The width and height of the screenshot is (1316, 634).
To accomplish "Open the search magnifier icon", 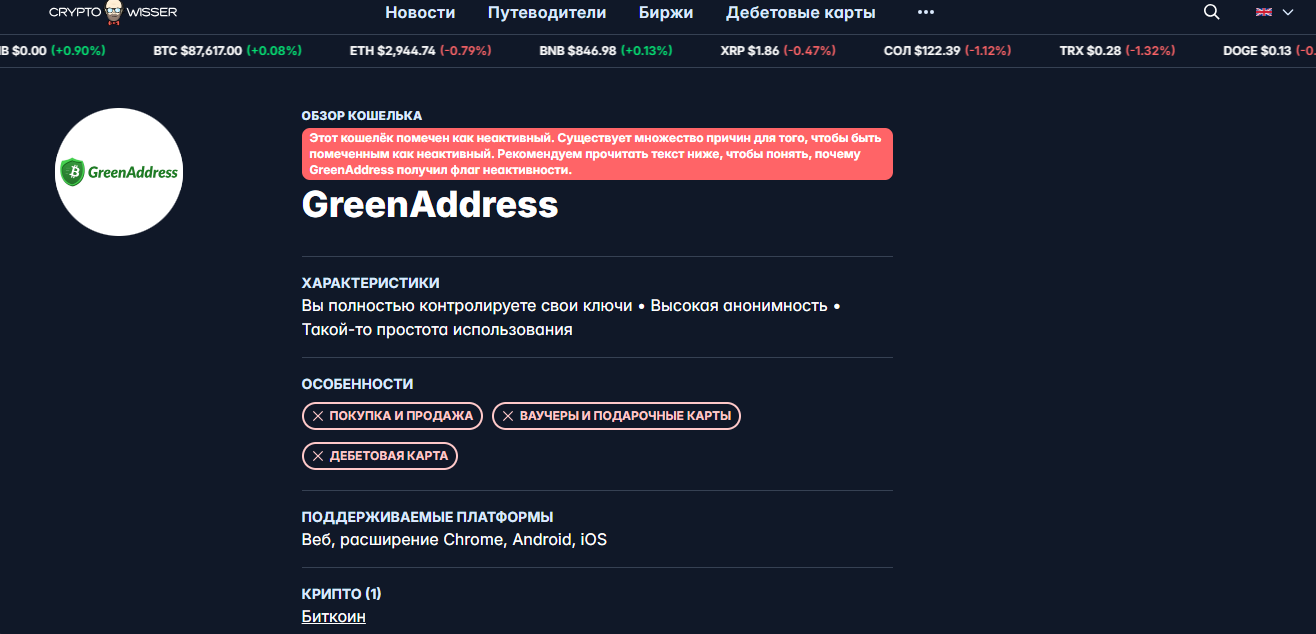I will click(1211, 12).
